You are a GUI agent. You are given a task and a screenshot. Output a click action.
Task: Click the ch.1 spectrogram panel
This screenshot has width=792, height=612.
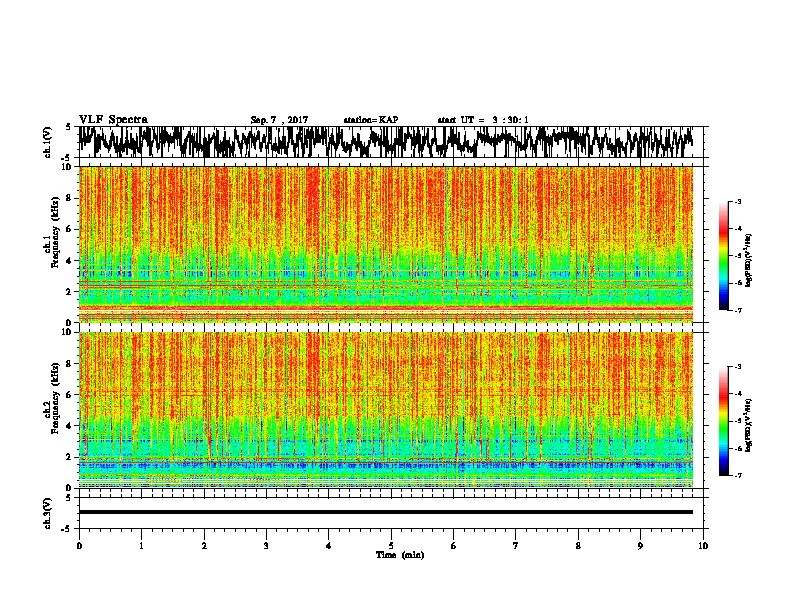[386, 244]
